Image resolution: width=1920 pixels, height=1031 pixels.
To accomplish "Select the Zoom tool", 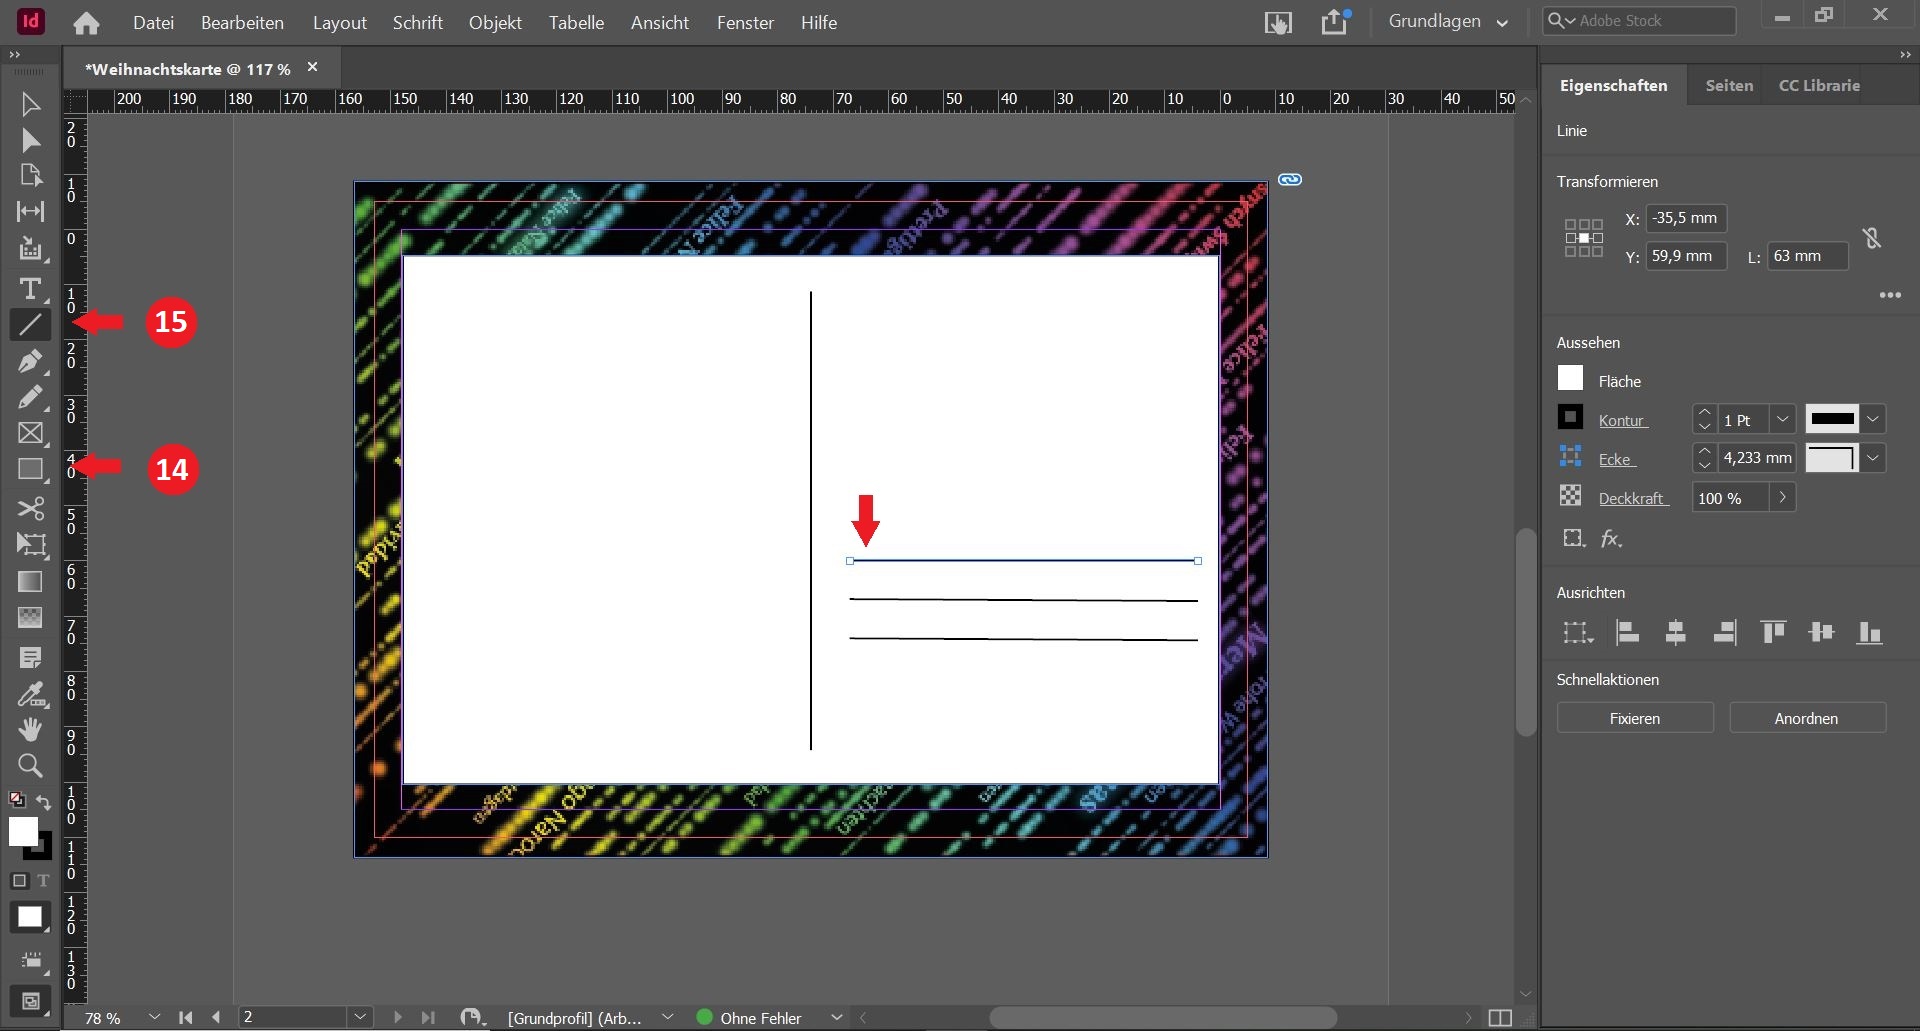I will [30, 766].
